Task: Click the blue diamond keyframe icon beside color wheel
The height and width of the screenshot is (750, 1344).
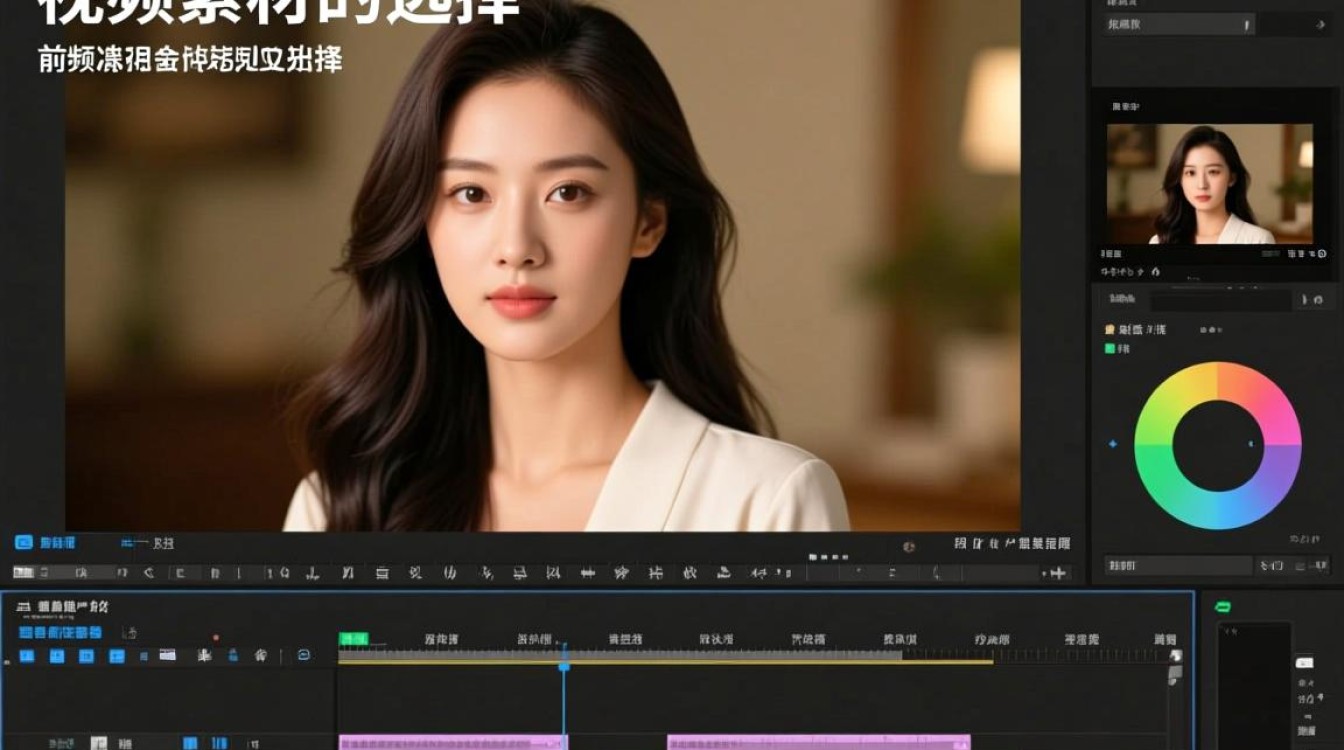Action: 1113,443
